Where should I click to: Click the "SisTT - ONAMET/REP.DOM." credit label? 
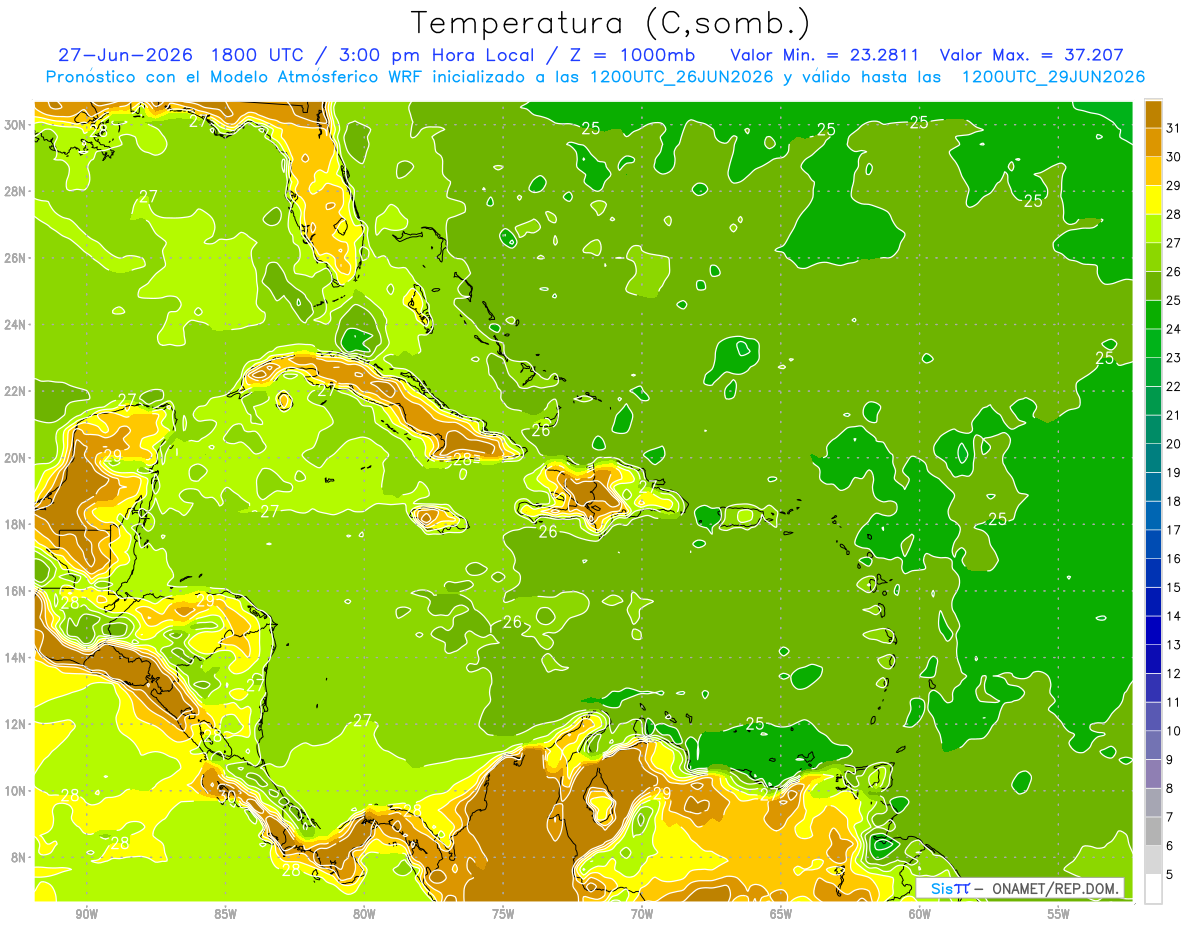click(1020, 888)
